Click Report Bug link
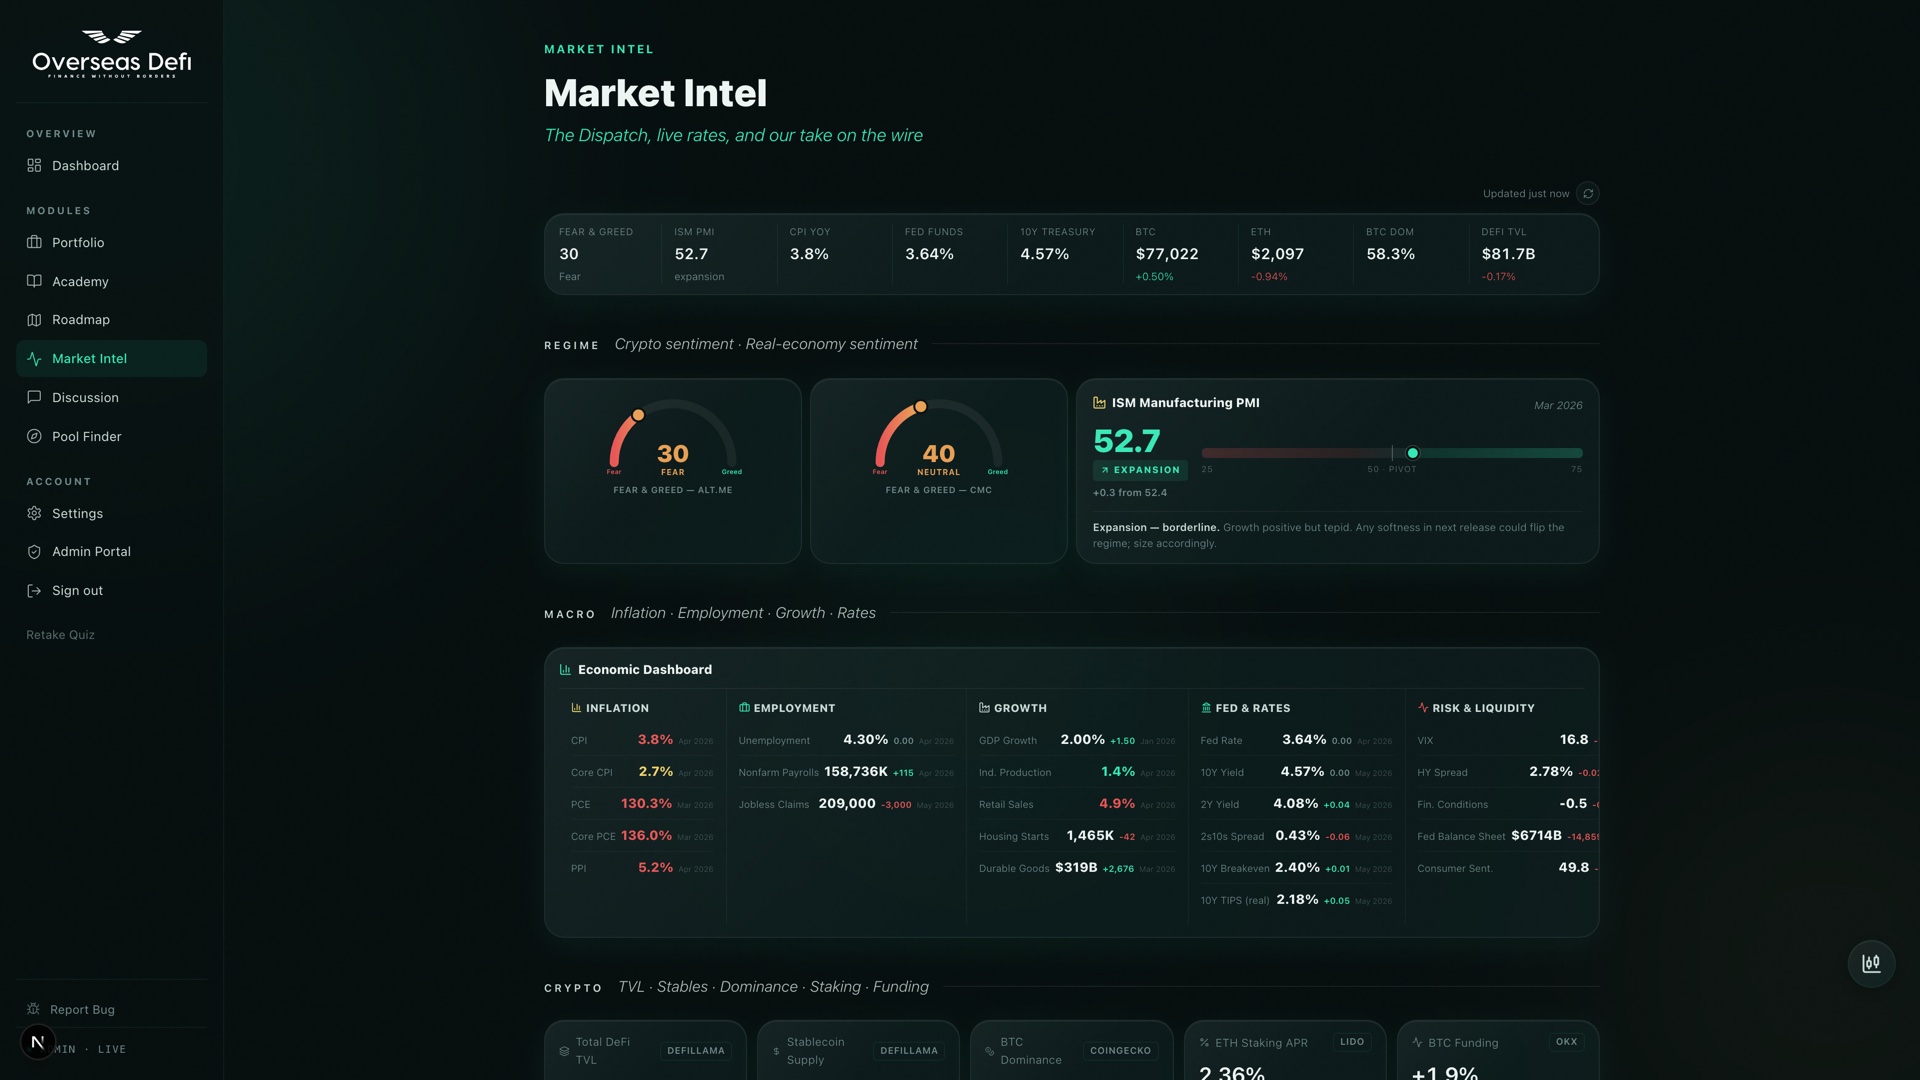1920x1080 pixels. 82,1009
